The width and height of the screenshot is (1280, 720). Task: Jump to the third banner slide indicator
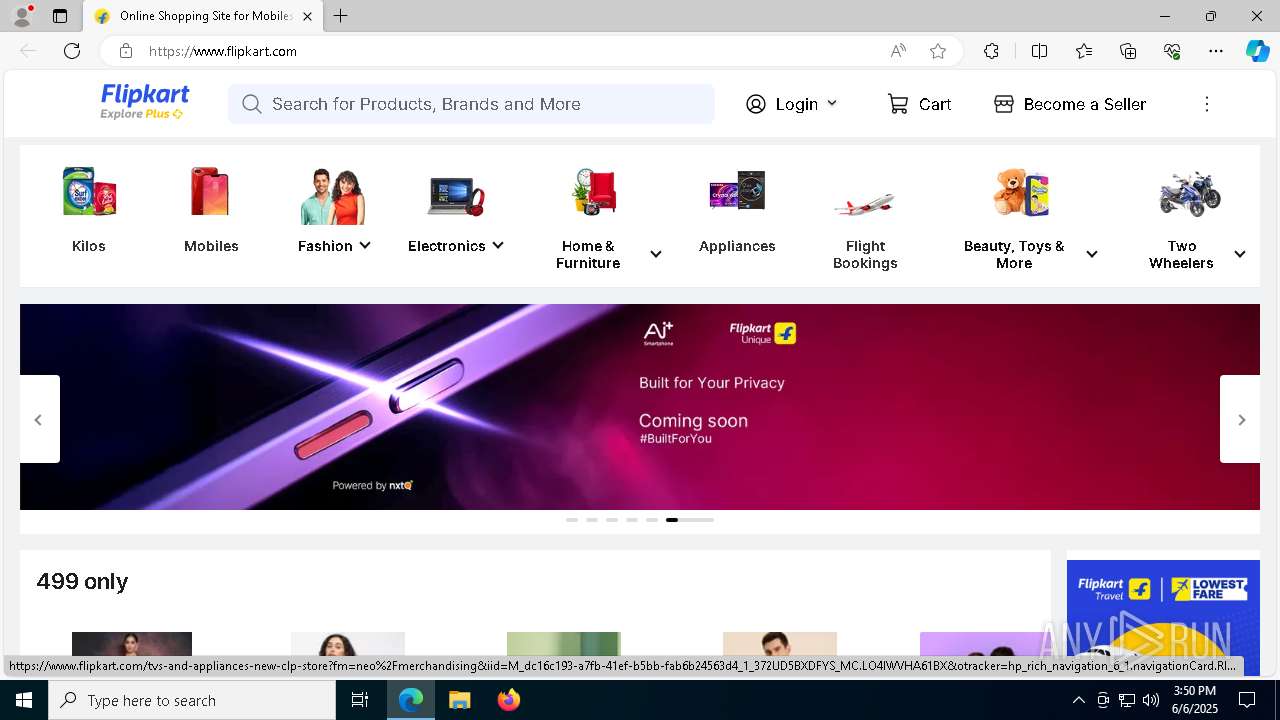(612, 520)
